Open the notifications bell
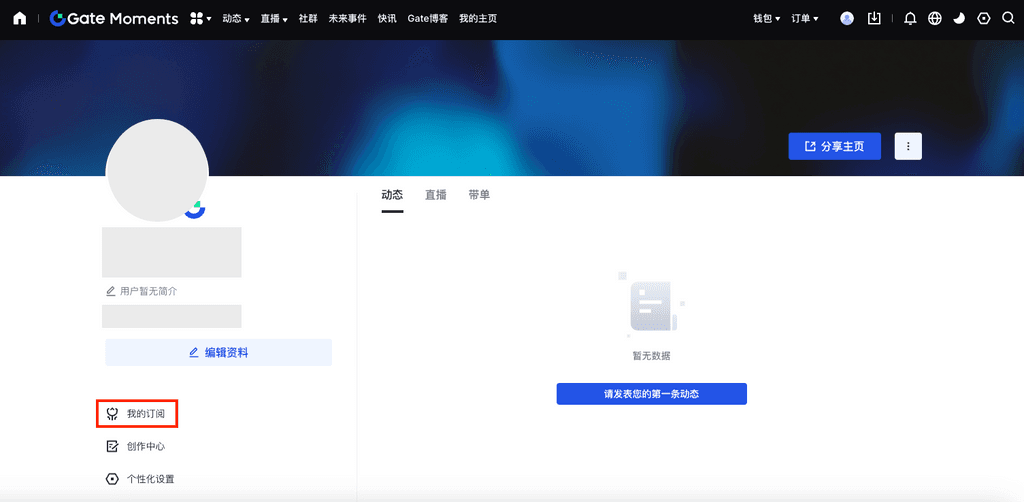The image size is (1024, 502). (x=910, y=18)
